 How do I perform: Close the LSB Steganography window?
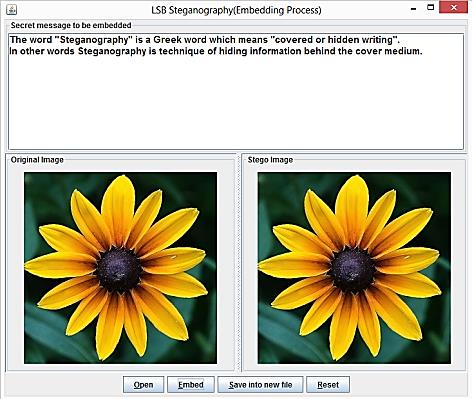point(454,8)
